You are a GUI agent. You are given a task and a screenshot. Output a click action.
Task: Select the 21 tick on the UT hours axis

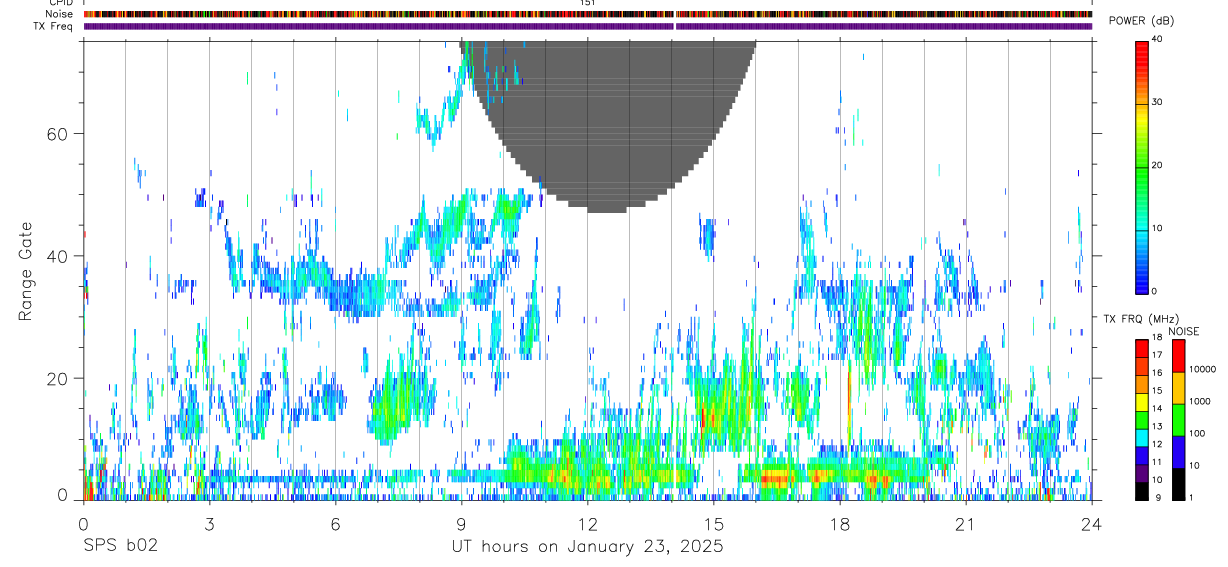(x=965, y=524)
